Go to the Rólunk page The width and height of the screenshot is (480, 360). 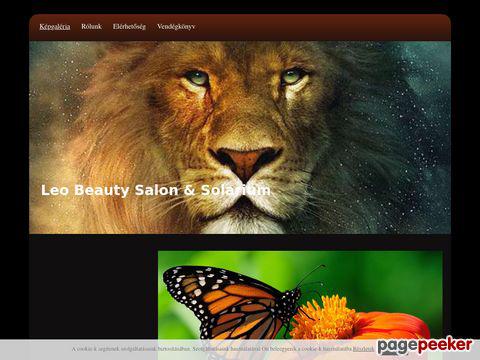(91, 26)
